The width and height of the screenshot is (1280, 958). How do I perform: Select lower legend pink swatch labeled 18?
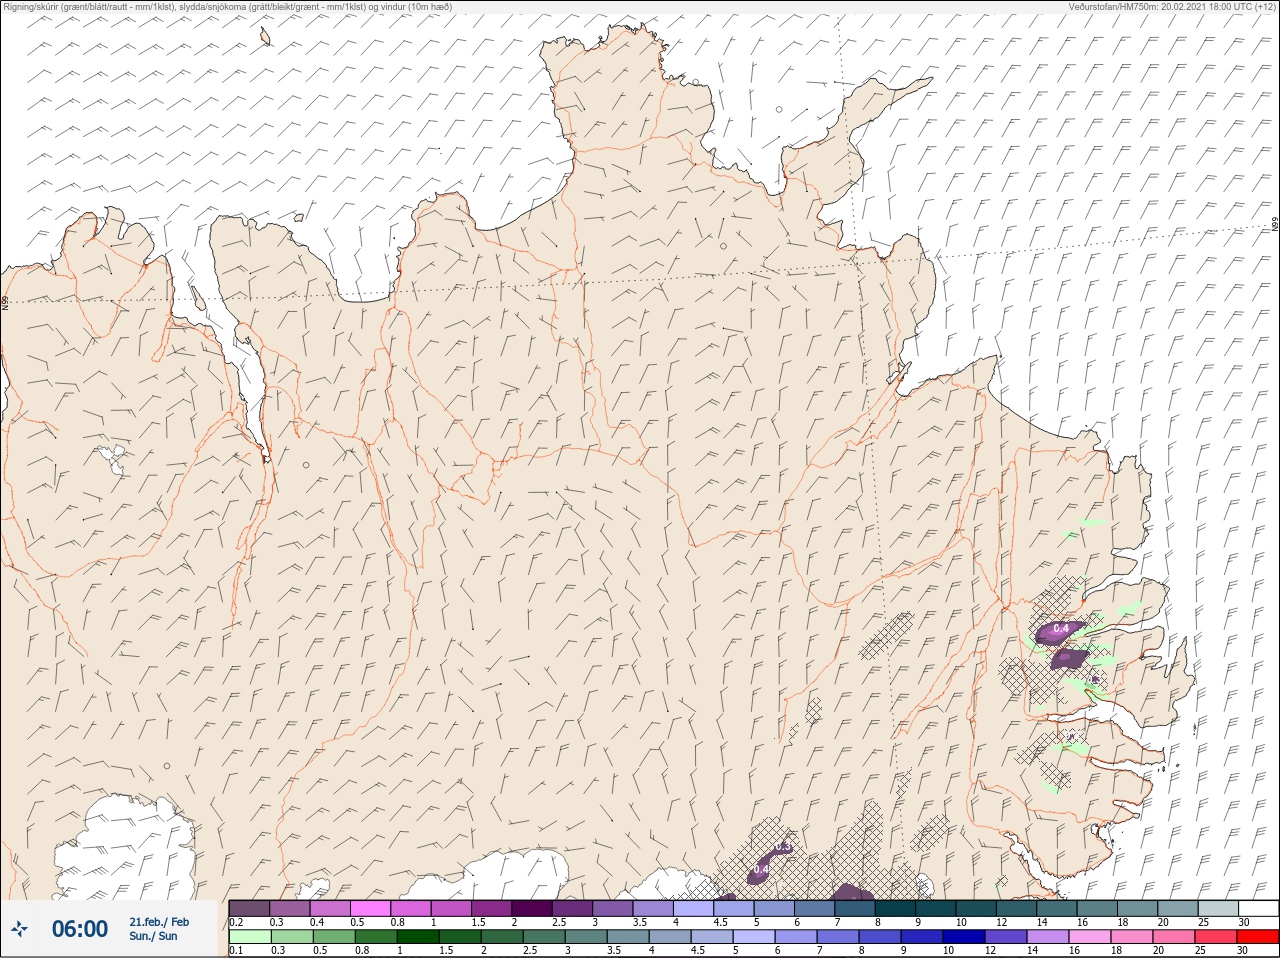(1133, 937)
